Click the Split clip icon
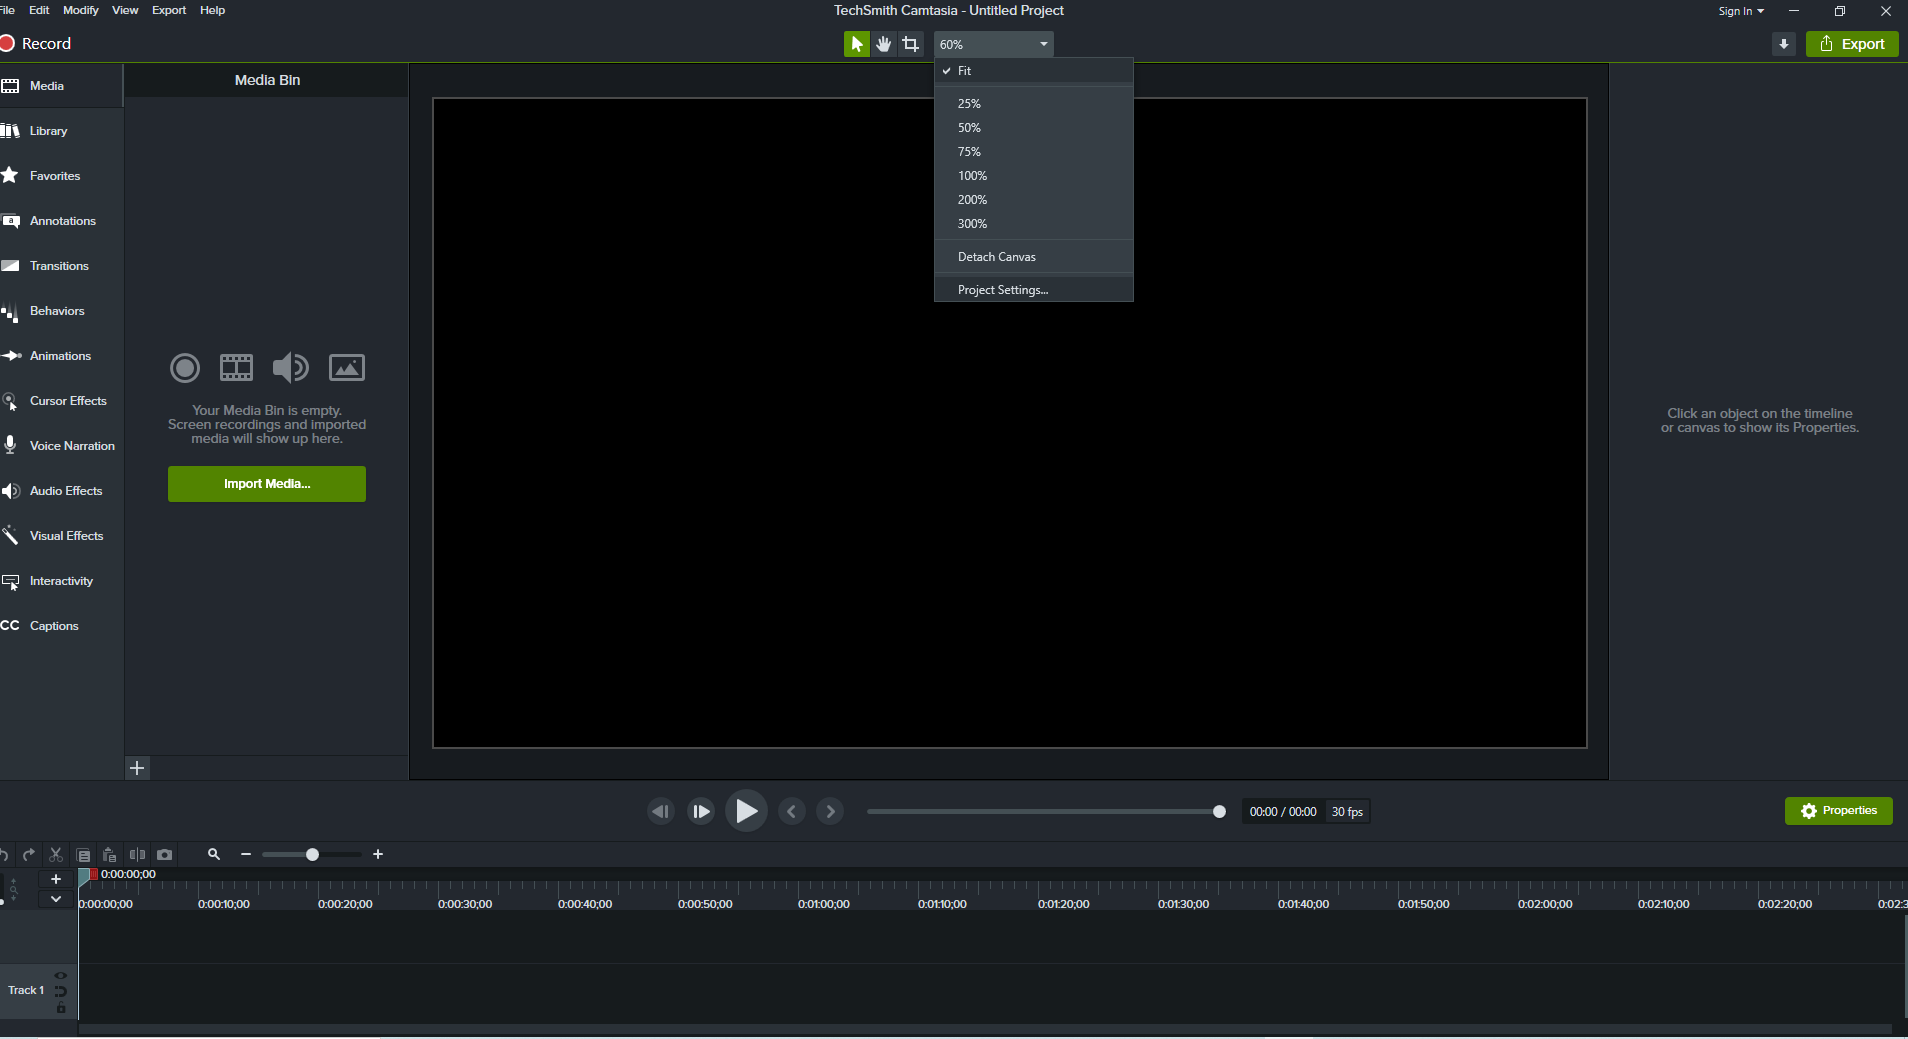This screenshot has width=1908, height=1039. [137, 855]
